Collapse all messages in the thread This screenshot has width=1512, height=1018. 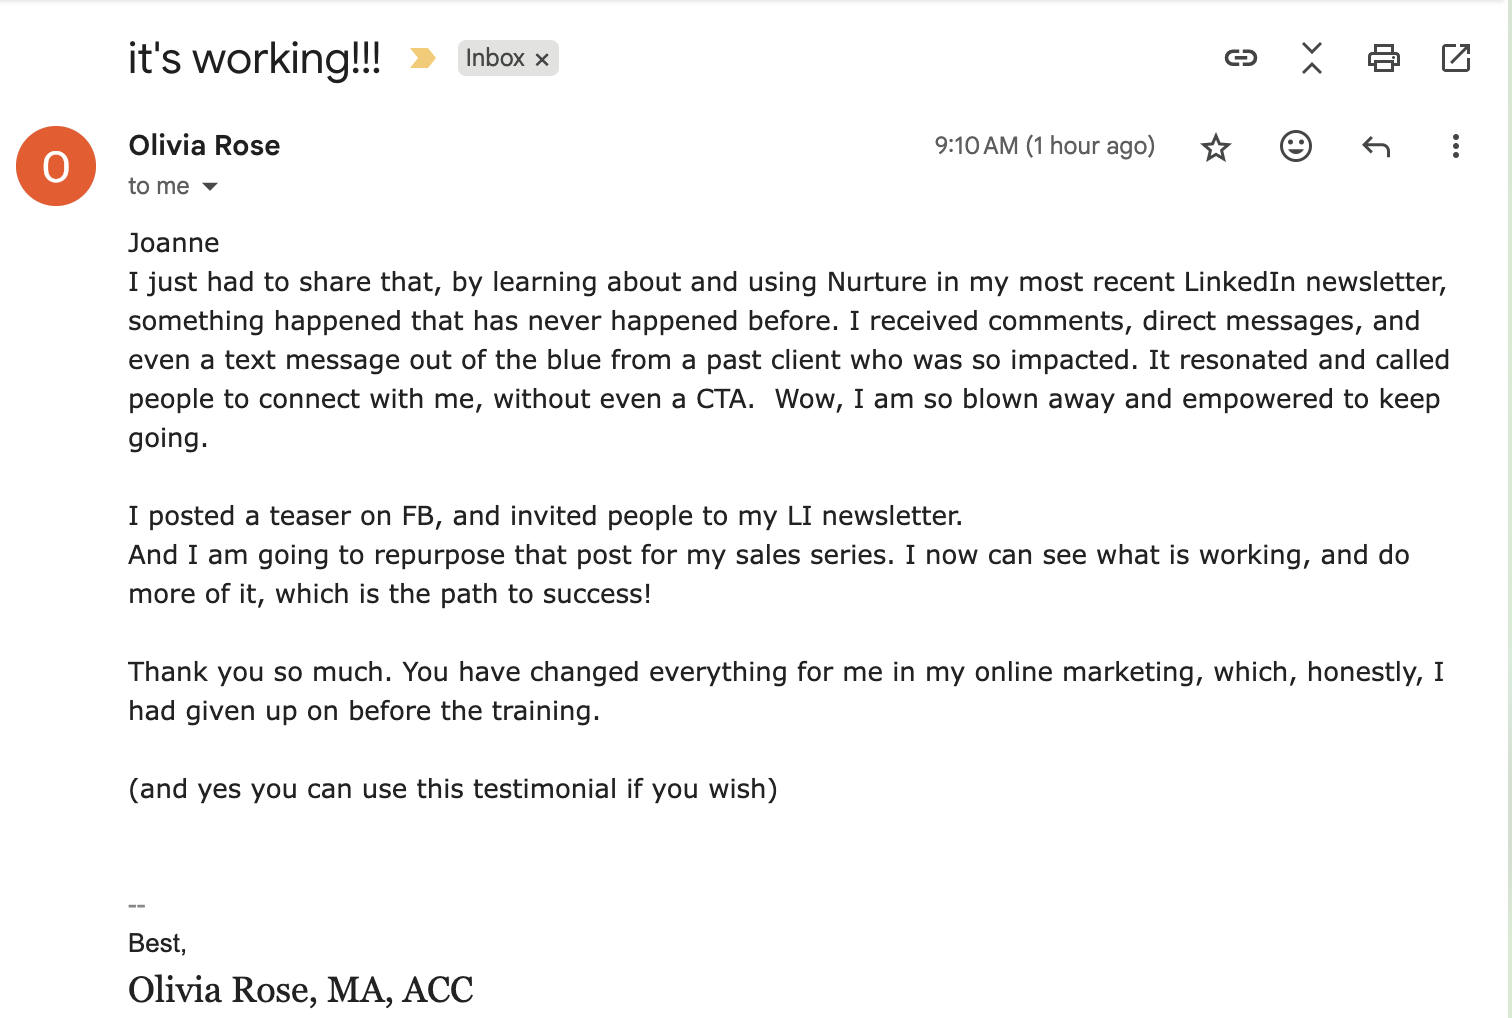click(1312, 58)
